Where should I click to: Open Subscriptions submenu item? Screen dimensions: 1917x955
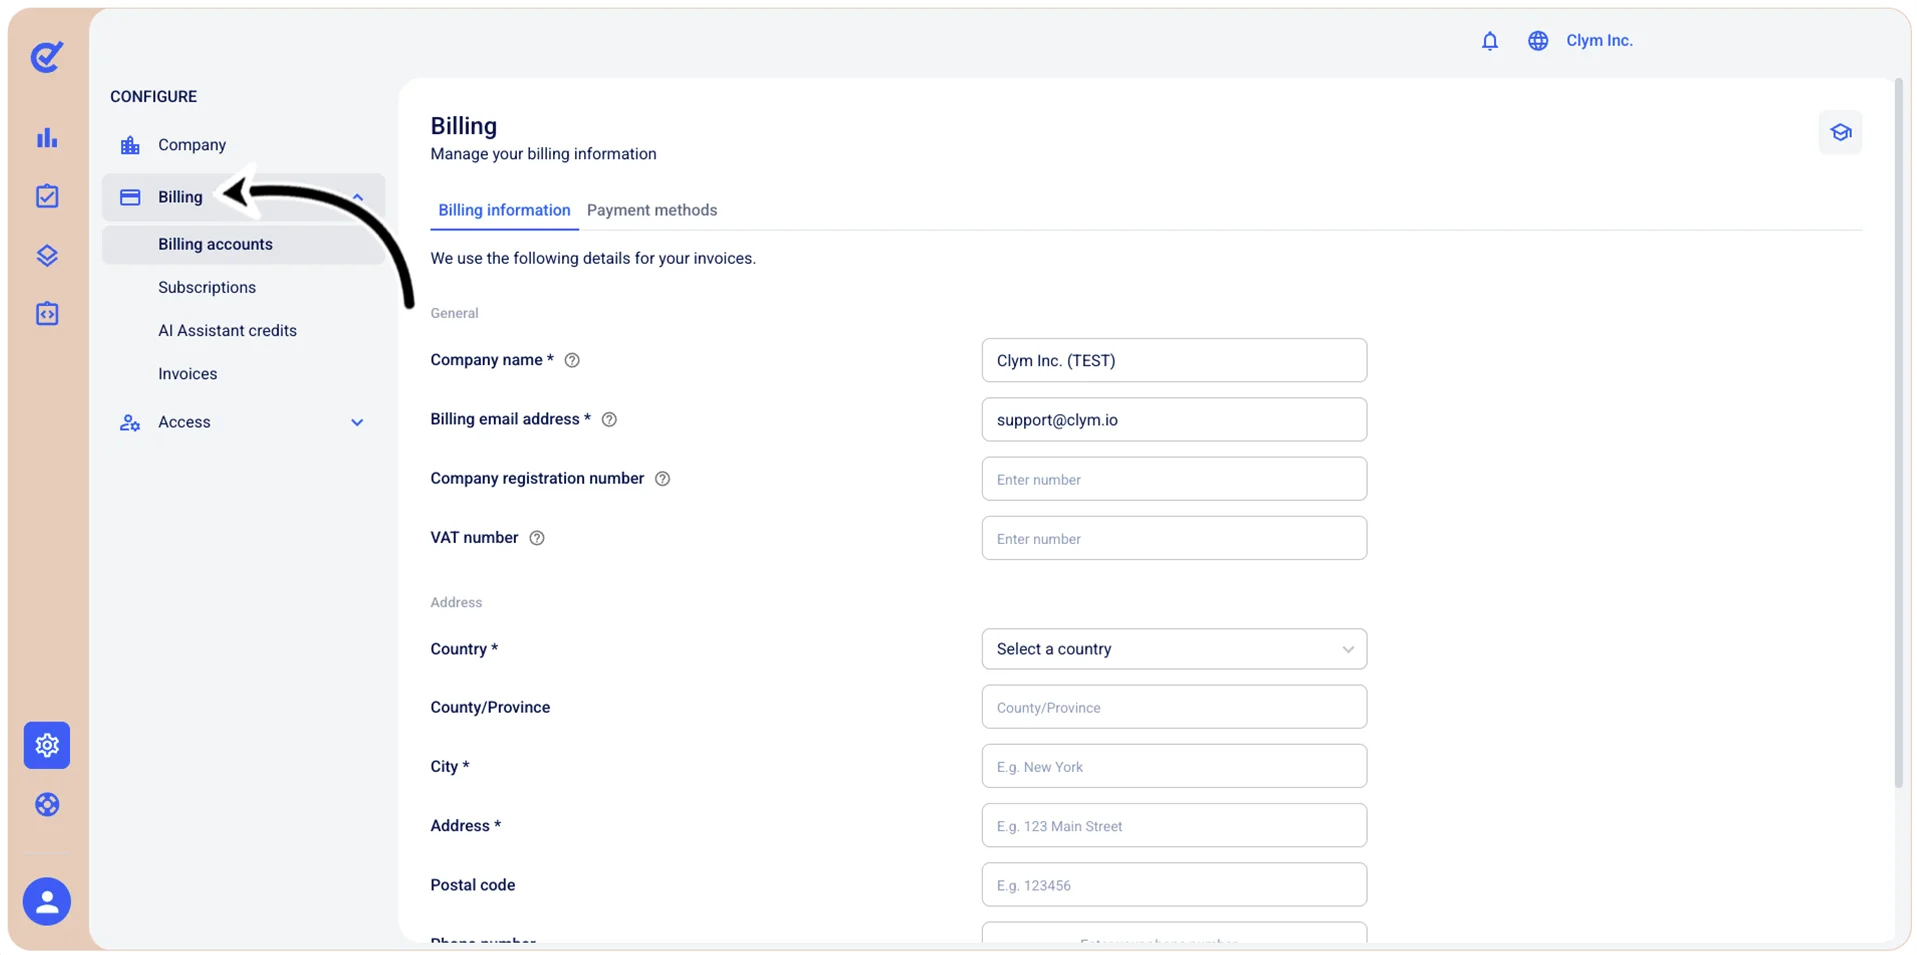tap(207, 287)
